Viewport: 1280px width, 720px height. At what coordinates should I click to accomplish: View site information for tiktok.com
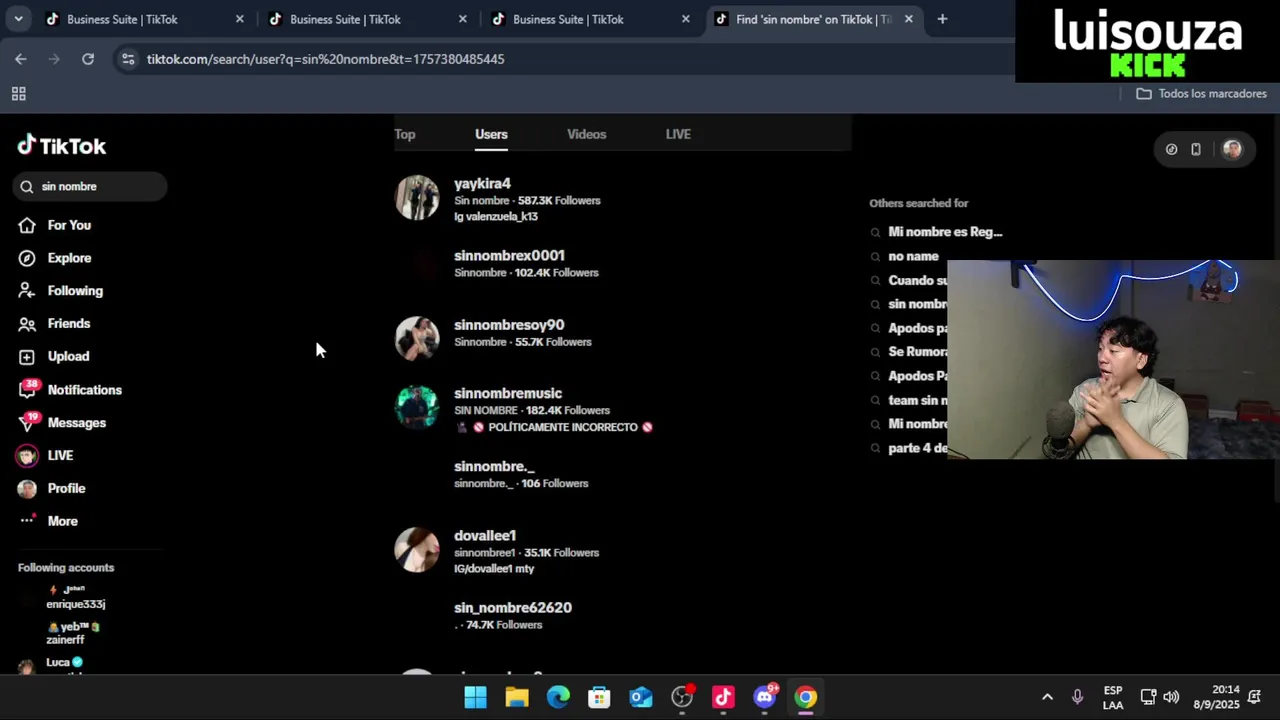(x=128, y=59)
